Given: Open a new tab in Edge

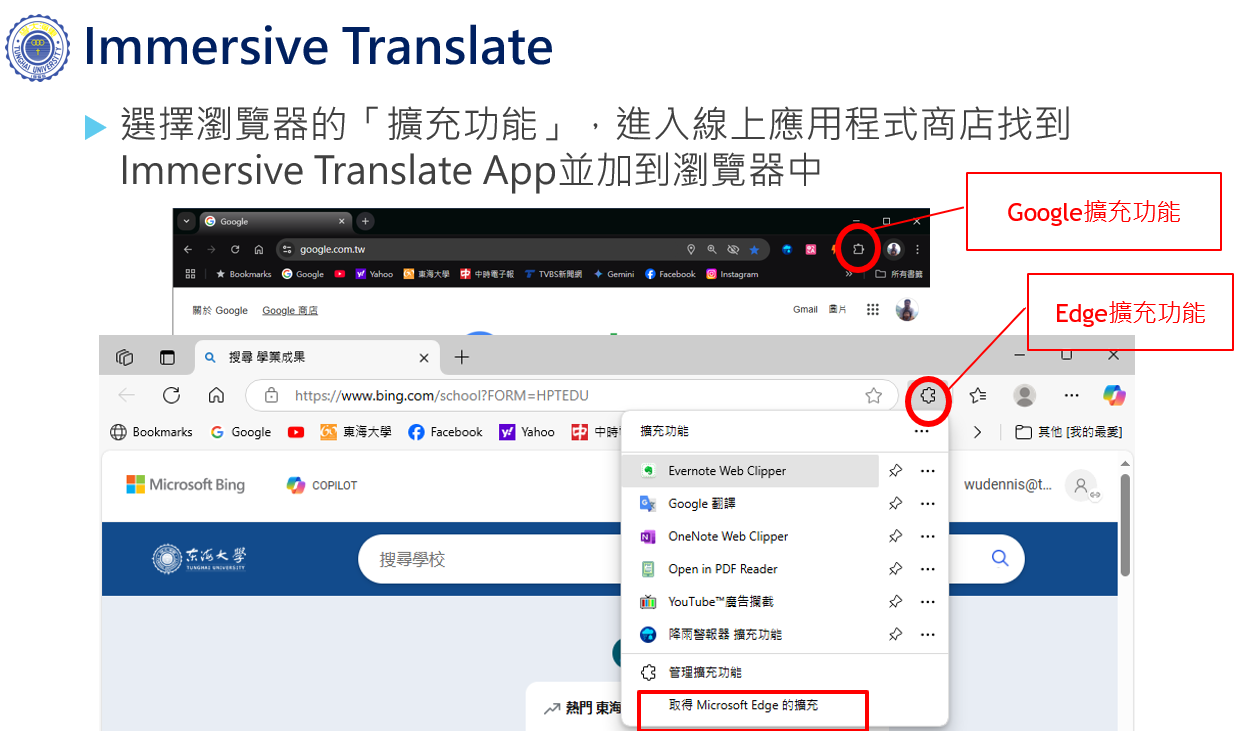Looking at the screenshot, I should point(461,357).
